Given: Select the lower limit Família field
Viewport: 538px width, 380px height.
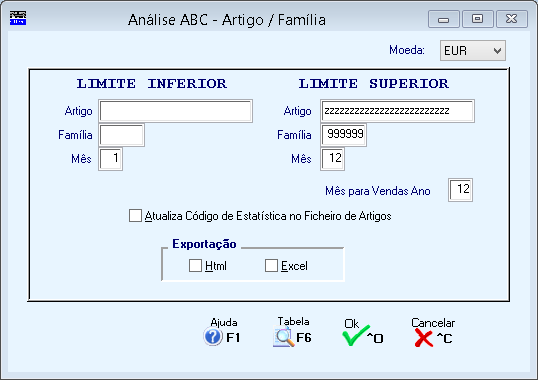Looking at the screenshot, I should (x=121, y=135).
